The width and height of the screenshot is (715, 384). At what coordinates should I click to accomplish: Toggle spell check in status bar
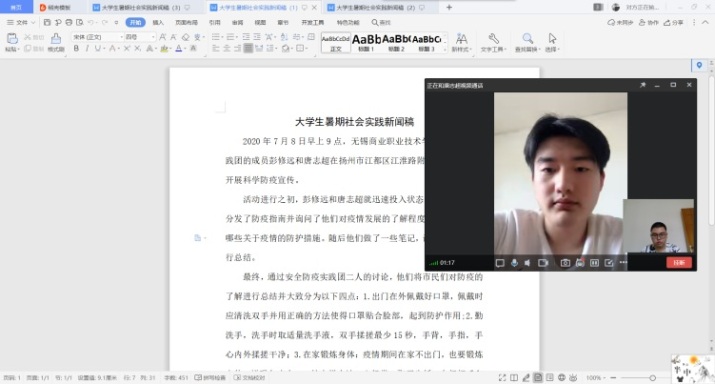210,378
